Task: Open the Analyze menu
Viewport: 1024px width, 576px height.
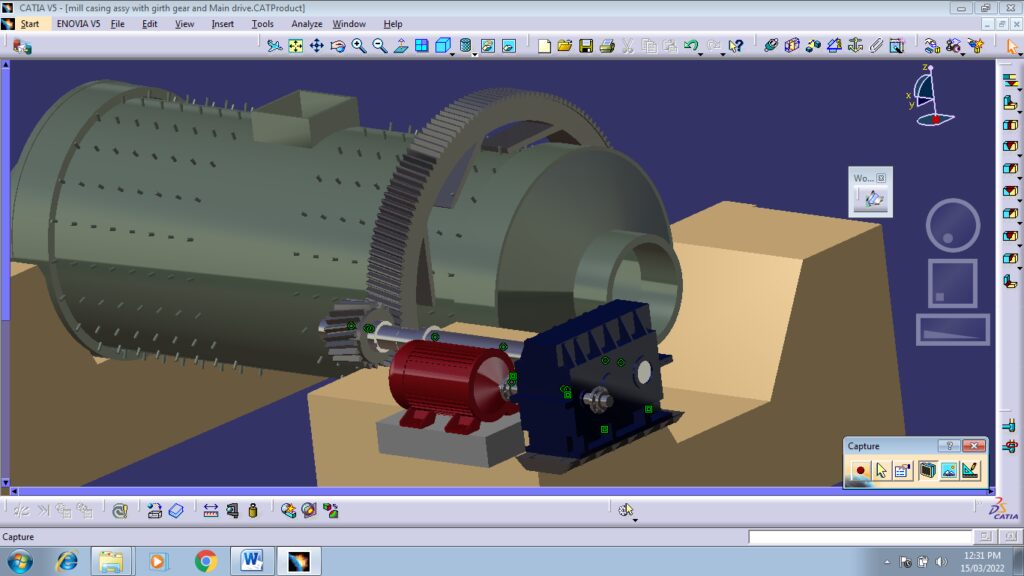Action: (306, 24)
